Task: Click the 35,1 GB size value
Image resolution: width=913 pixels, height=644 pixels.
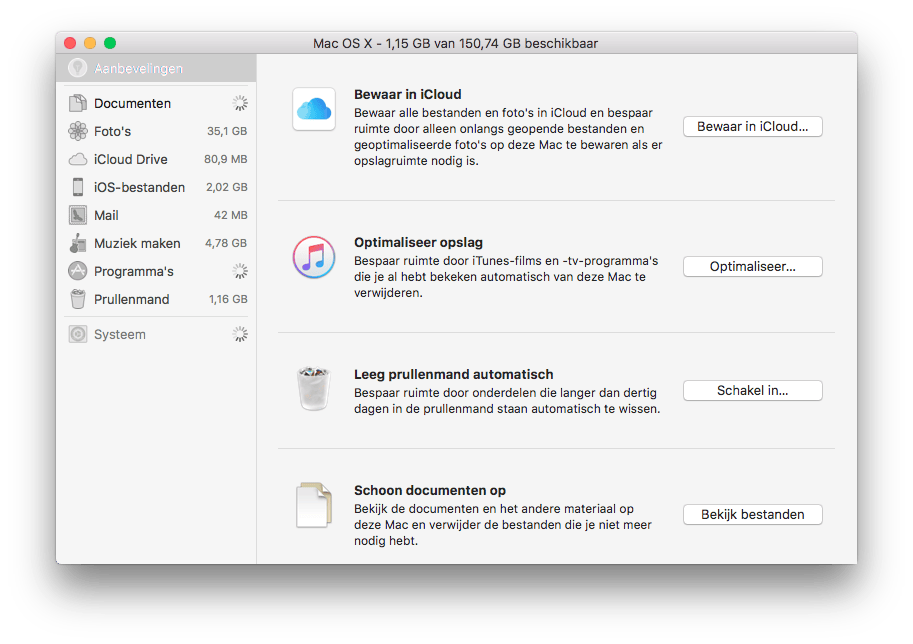Action: (x=227, y=131)
